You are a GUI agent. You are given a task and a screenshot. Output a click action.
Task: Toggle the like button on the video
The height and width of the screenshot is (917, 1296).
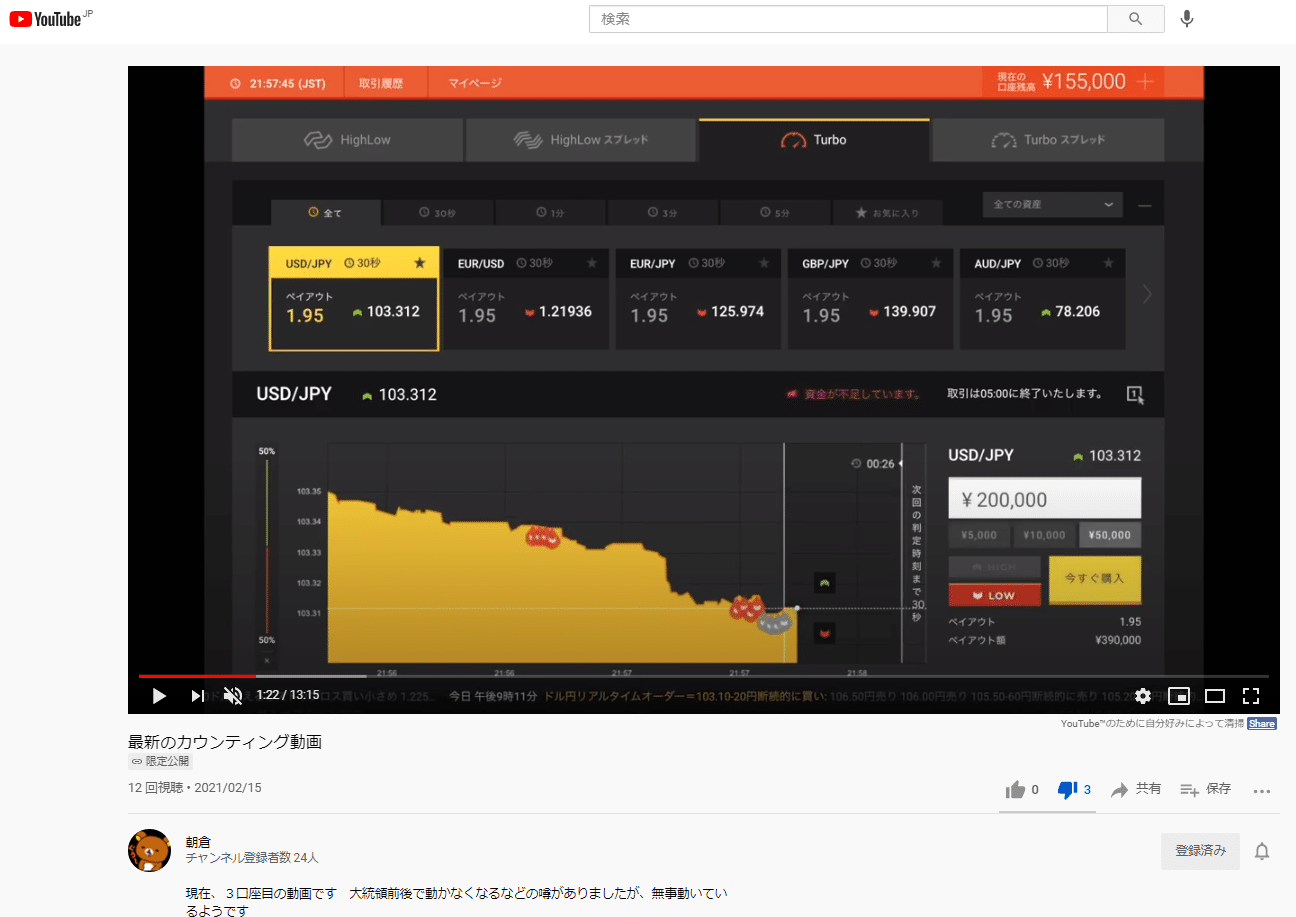click(x=1015, y=789)
